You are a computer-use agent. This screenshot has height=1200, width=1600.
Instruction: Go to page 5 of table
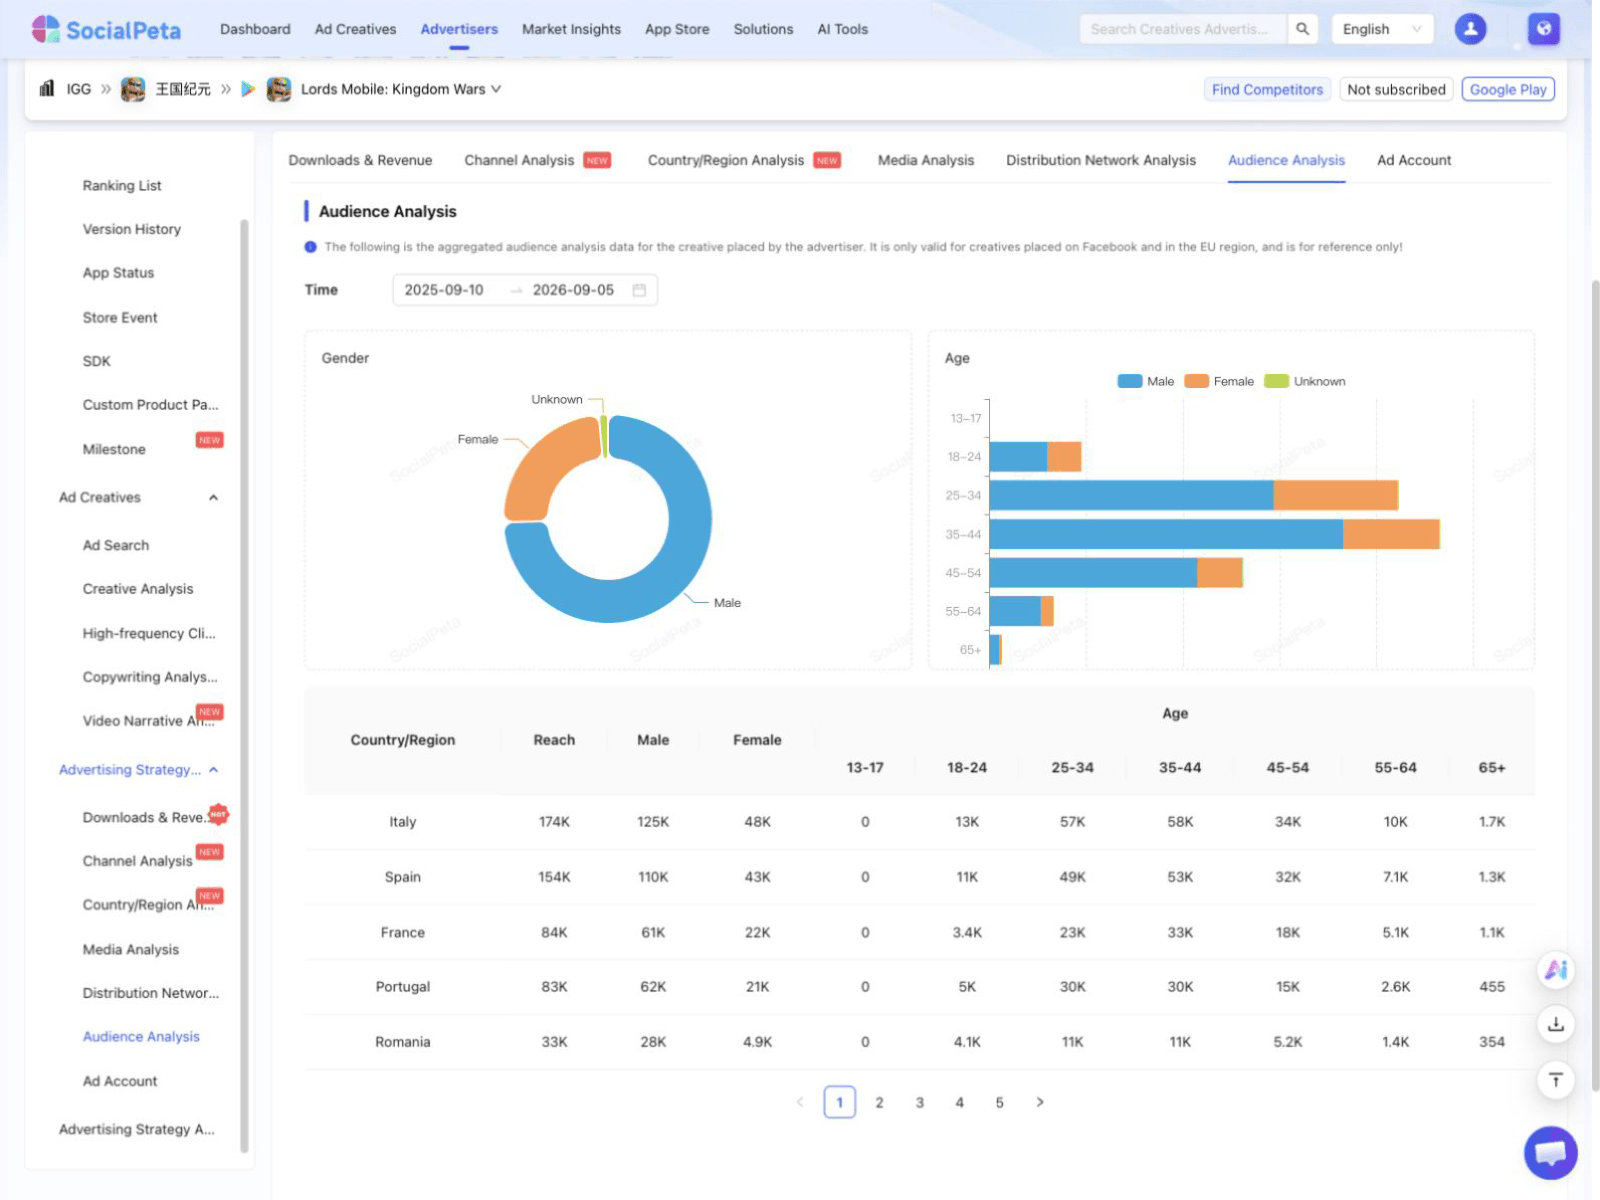tap(999, 1102)
